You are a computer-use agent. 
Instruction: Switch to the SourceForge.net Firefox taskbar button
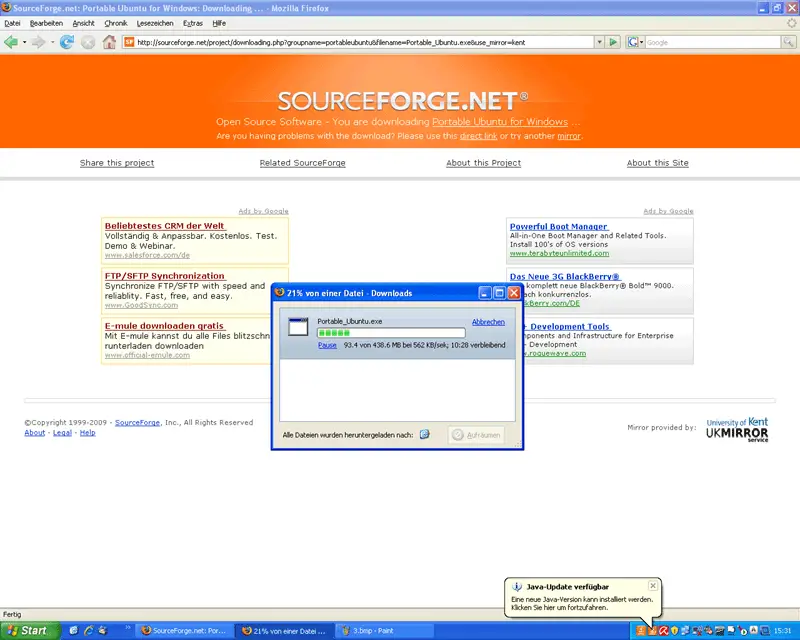(185, 631)
